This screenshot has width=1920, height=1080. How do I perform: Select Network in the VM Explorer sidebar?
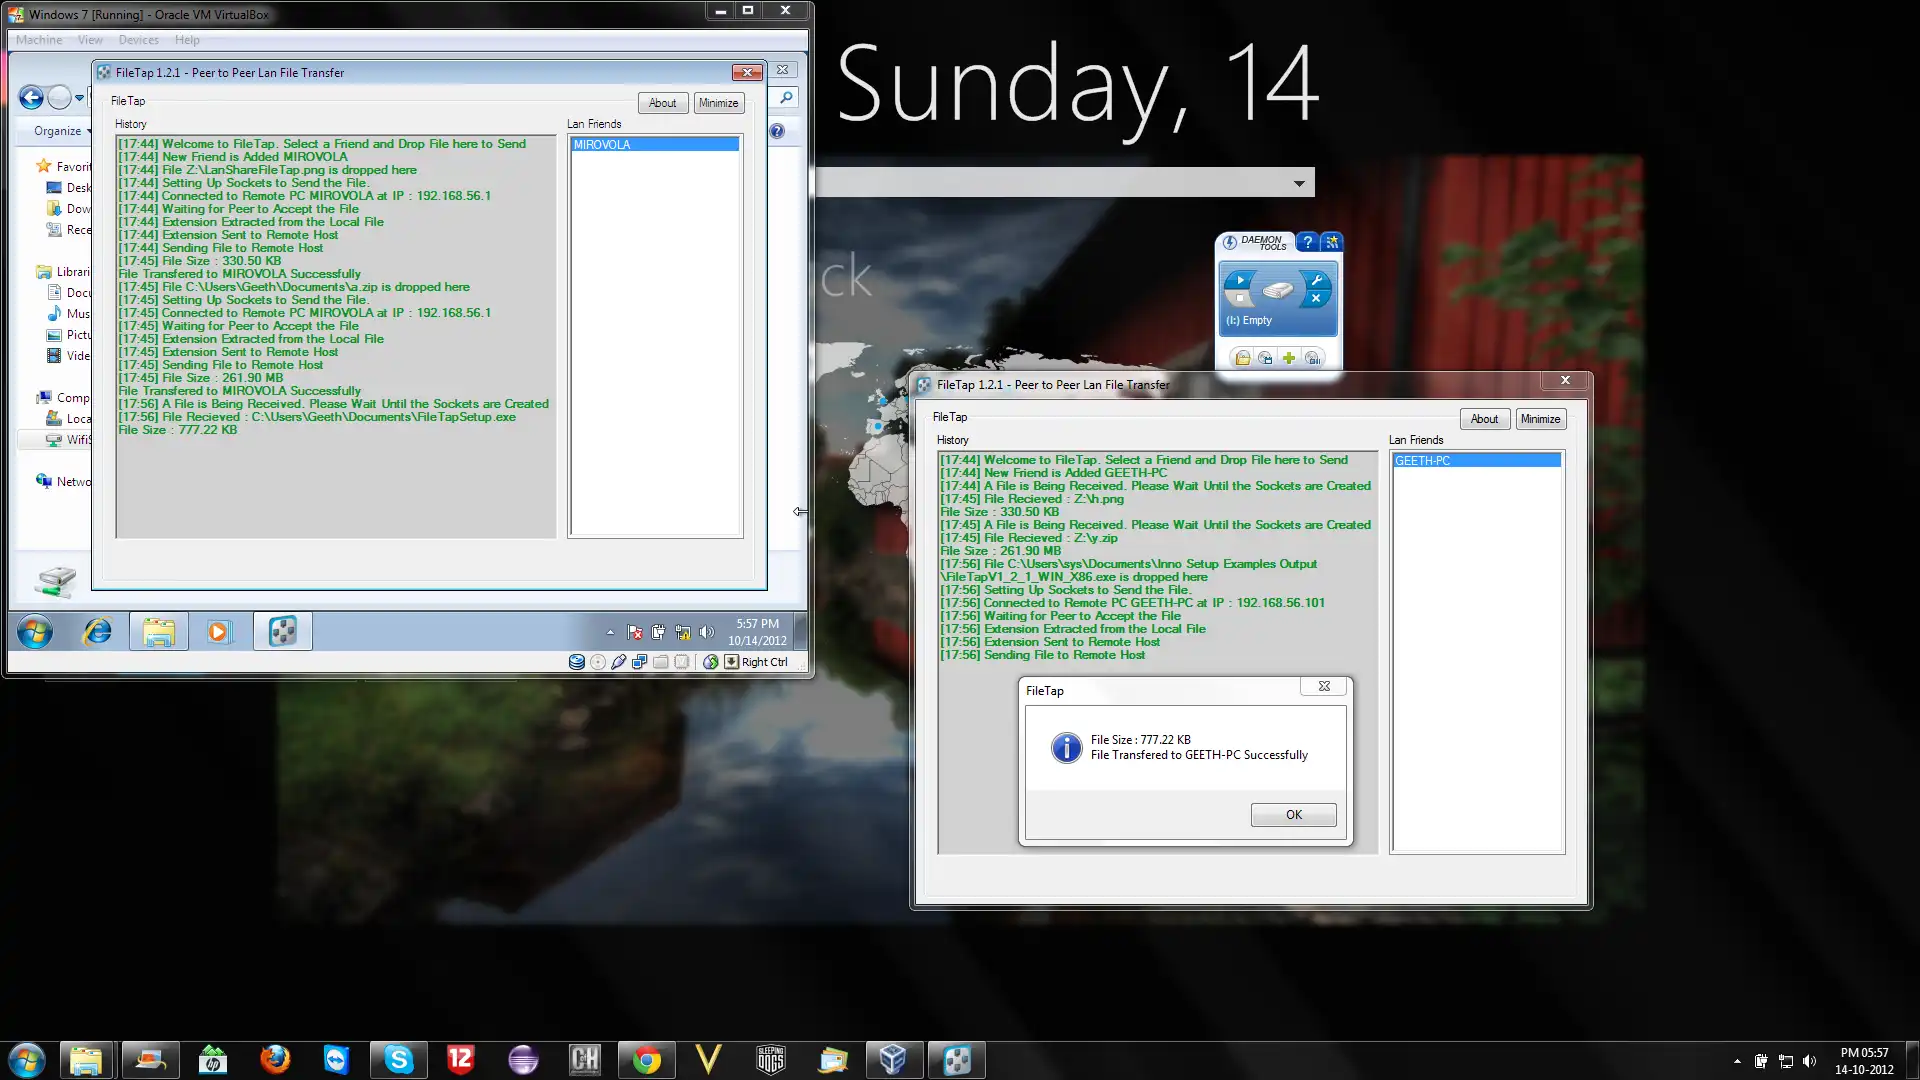pos(64,481)
